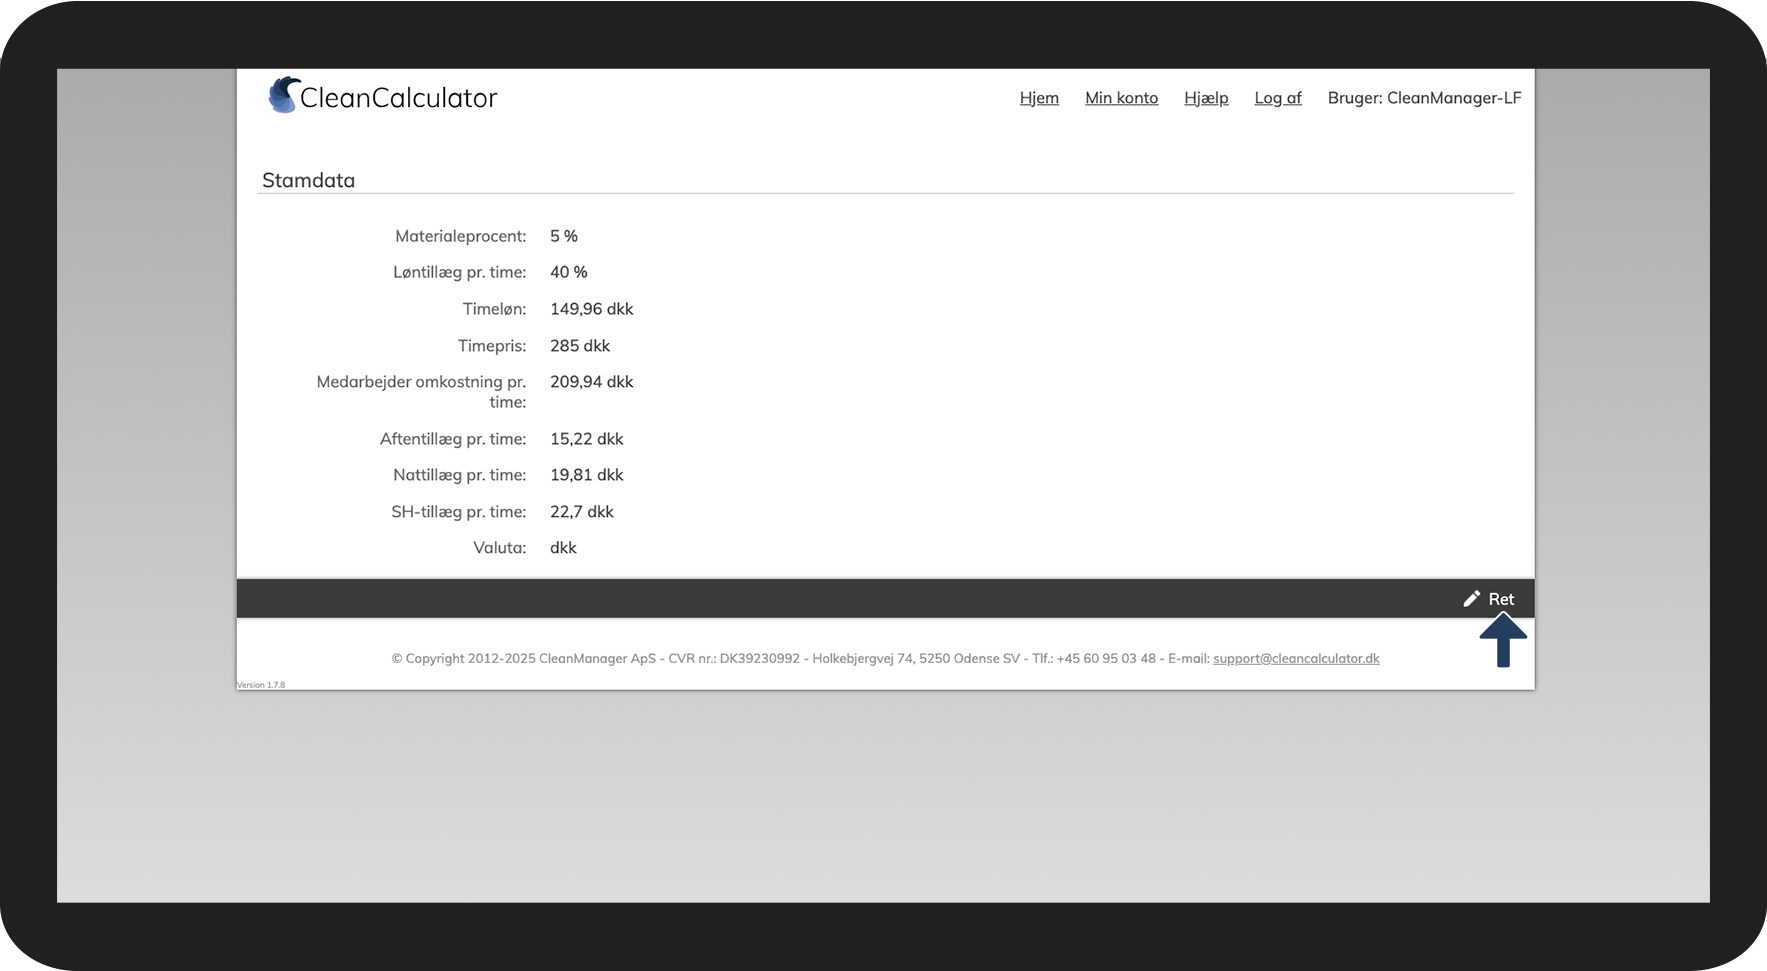Image resolution: width=1767 pixels, height=971 pixels.
Task: Click the dark blue upward arrow
Action: coord(1502,641)
